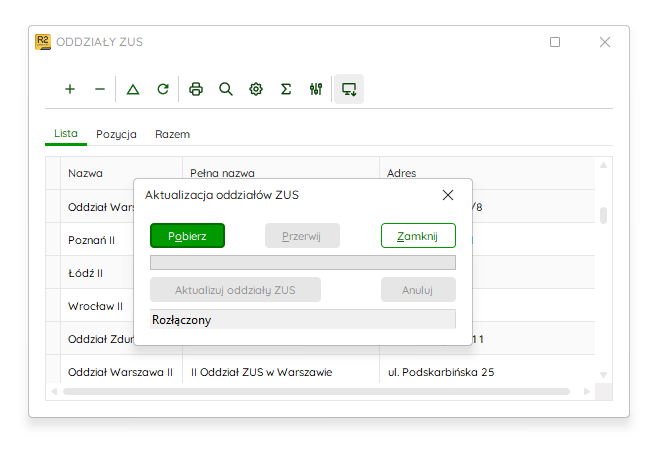Click the sigma sum icon
This screenshot has height=461, width=672.
286,89
